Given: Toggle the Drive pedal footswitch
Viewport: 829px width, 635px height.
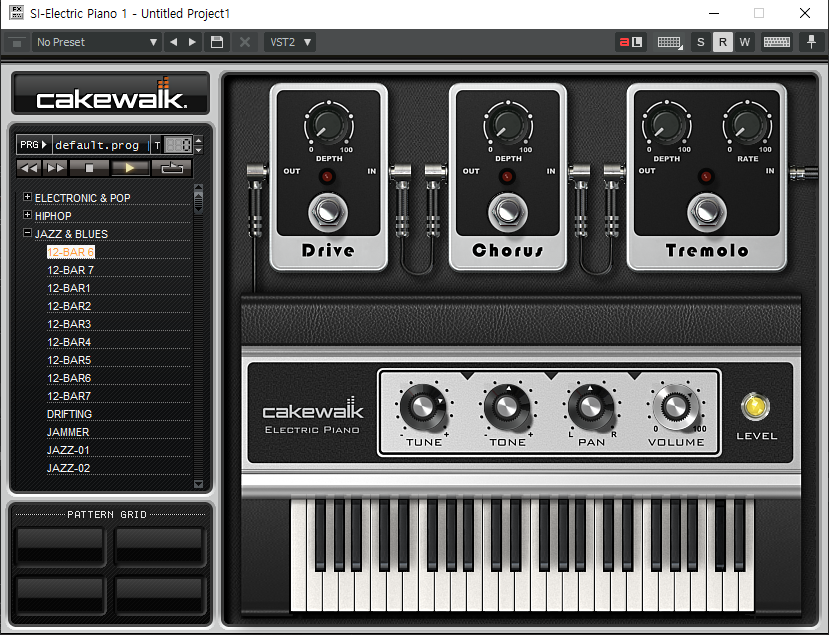Looking at the screenshot, I should pos(328,212).
